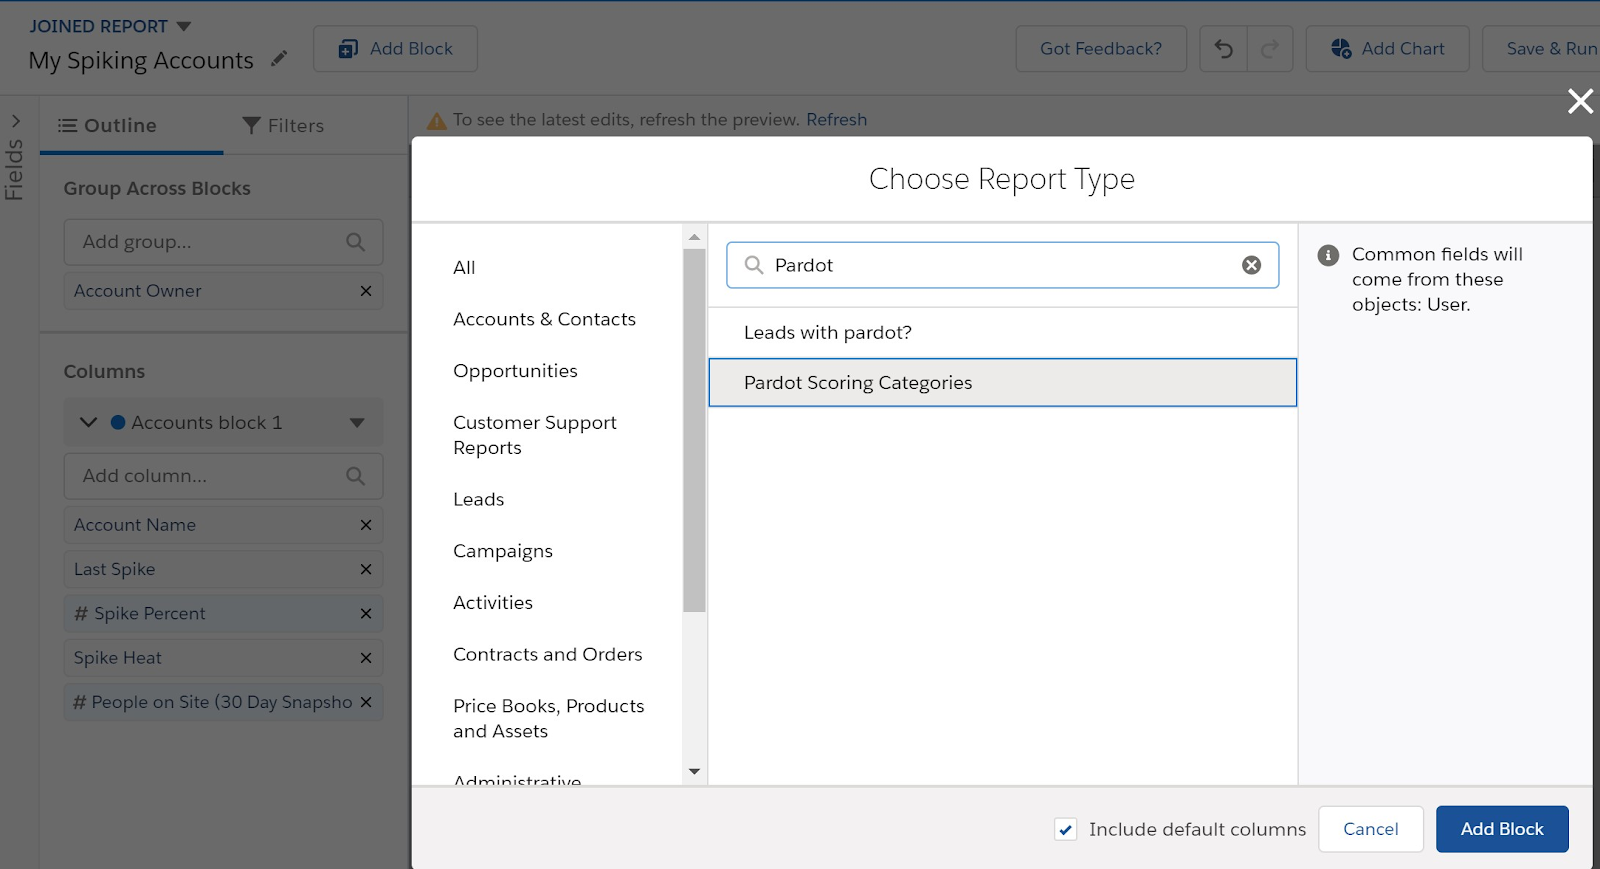Viewport: 1600px width, 869px height.
Task: Click the Add Chart button
Action: click(x=1387, y=49)
